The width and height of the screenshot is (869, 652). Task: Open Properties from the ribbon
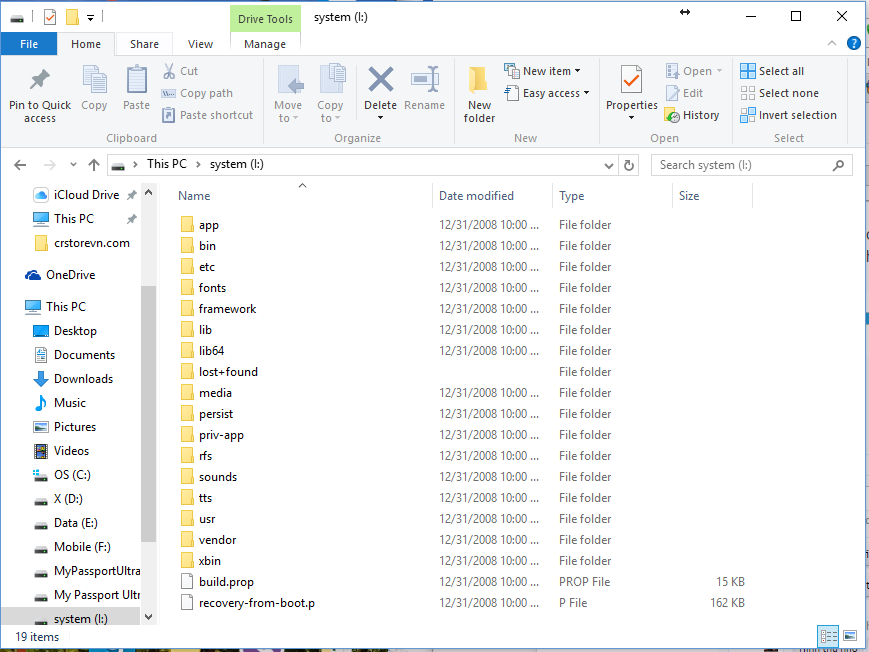pos(631,80)
